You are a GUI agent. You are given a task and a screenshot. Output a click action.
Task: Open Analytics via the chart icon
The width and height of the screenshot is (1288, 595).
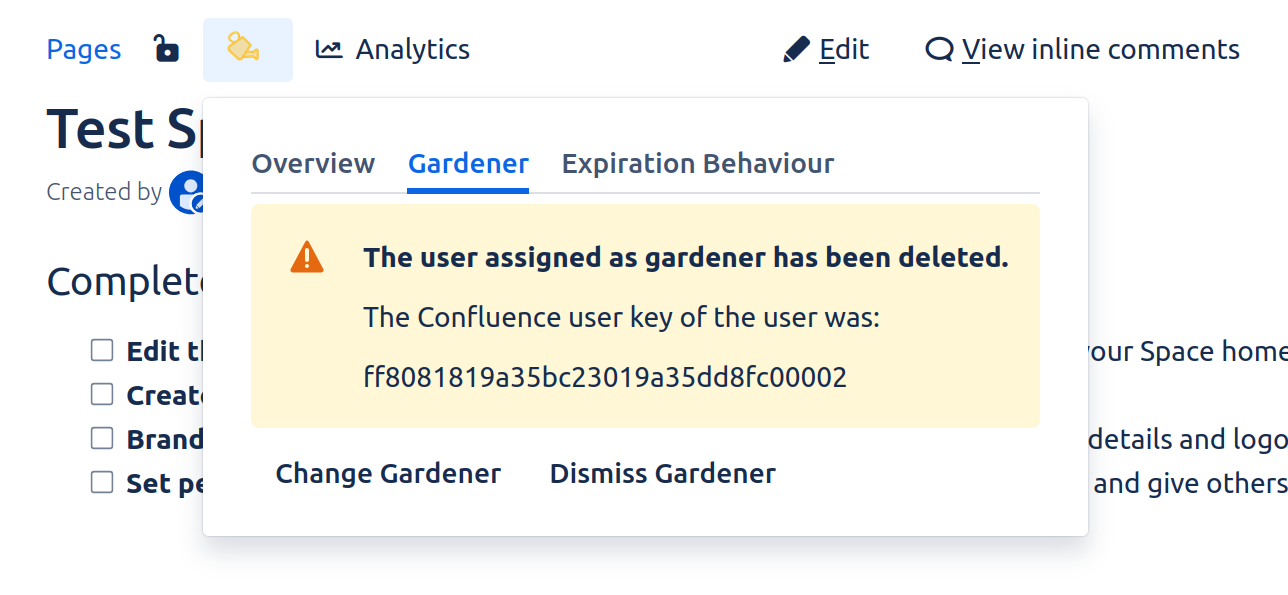[327, 48]
